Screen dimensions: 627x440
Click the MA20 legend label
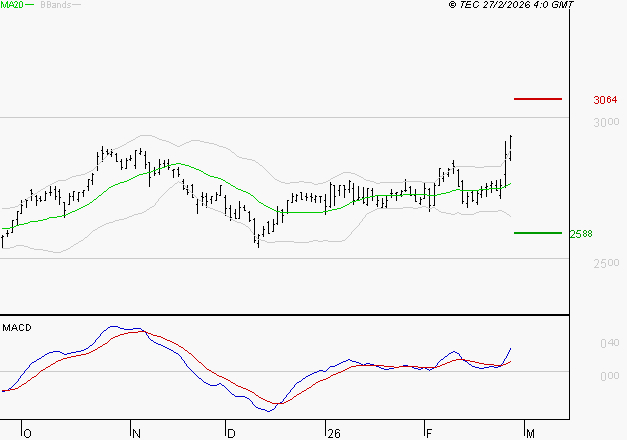point(12,5)
